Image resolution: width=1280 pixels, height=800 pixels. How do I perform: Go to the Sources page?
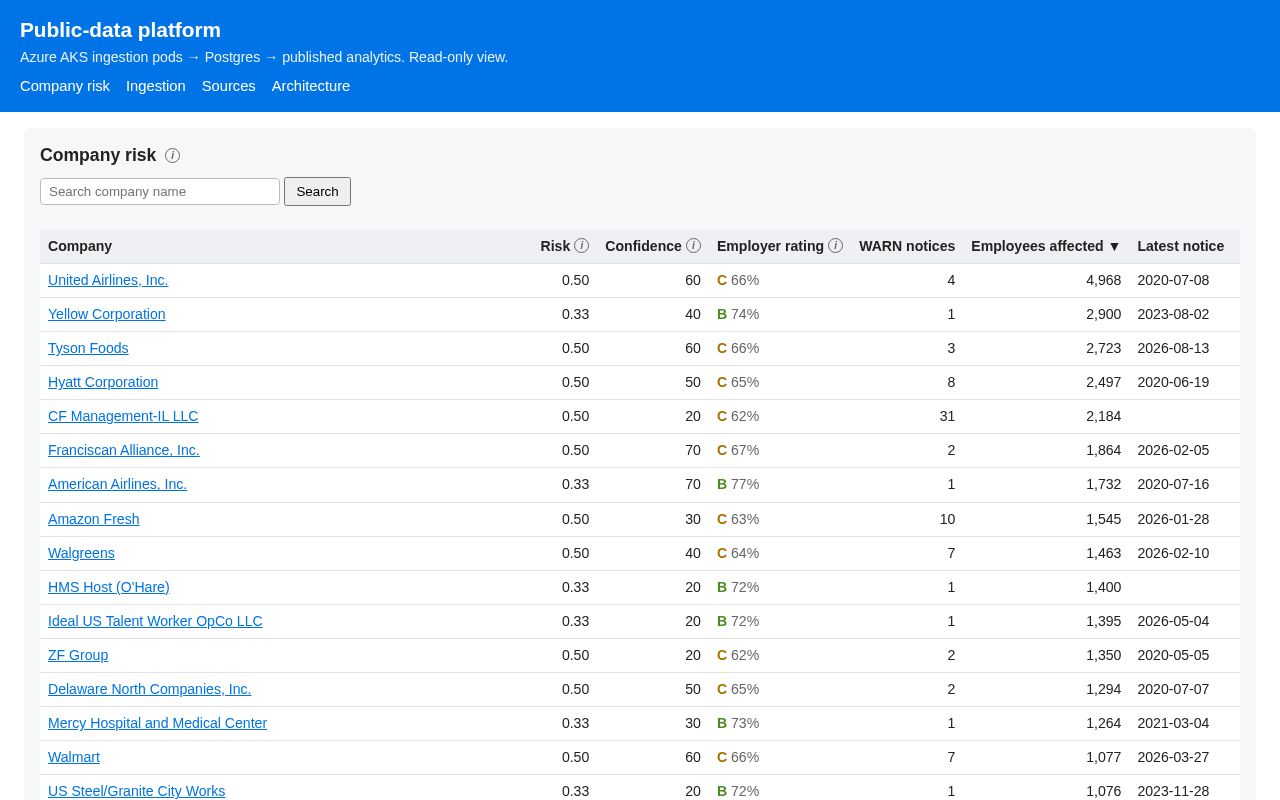tap(229, 86)
